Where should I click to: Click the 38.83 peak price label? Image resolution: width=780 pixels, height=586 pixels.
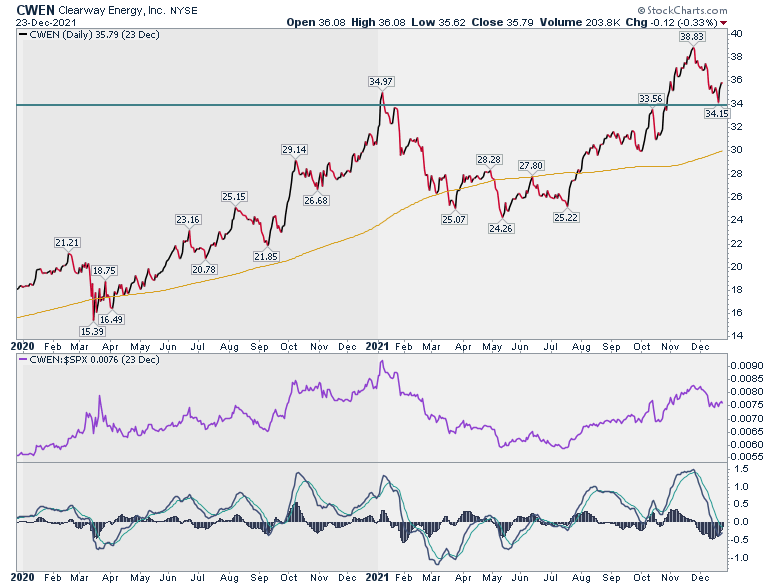point(692,36)
